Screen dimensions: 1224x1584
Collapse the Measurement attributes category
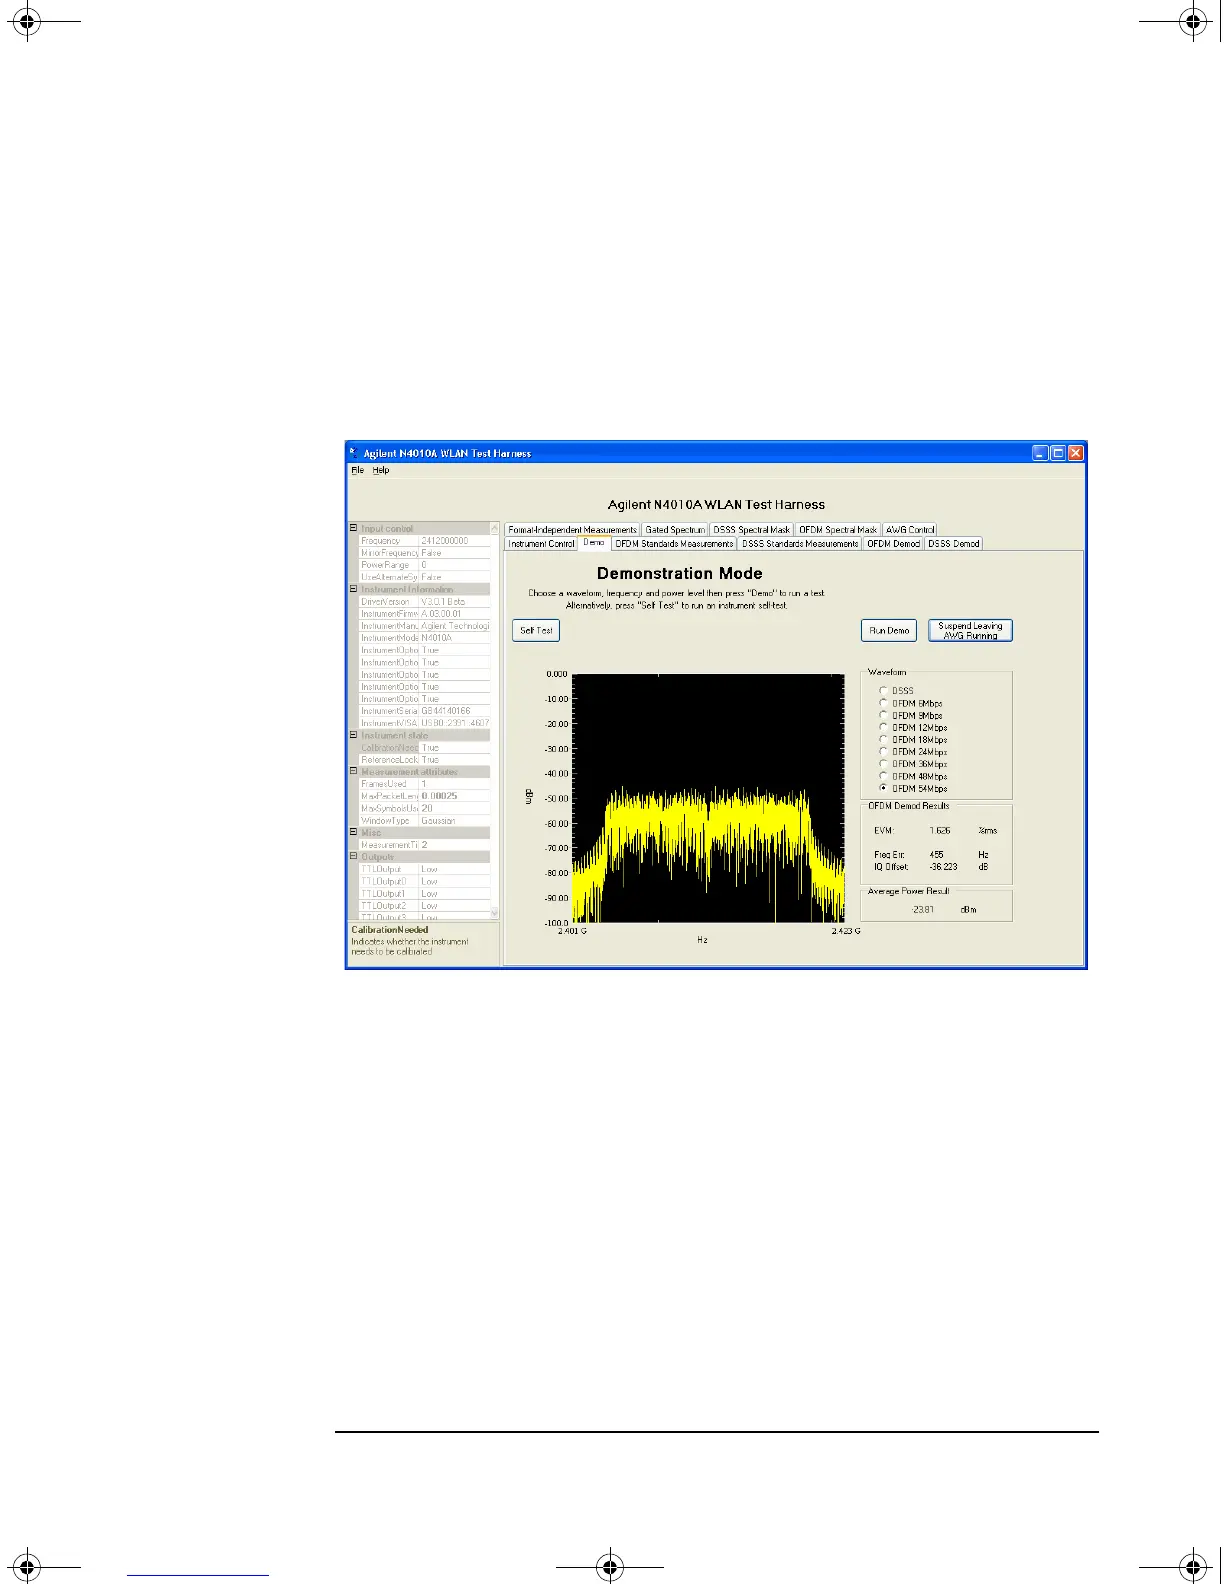(353, 771)
